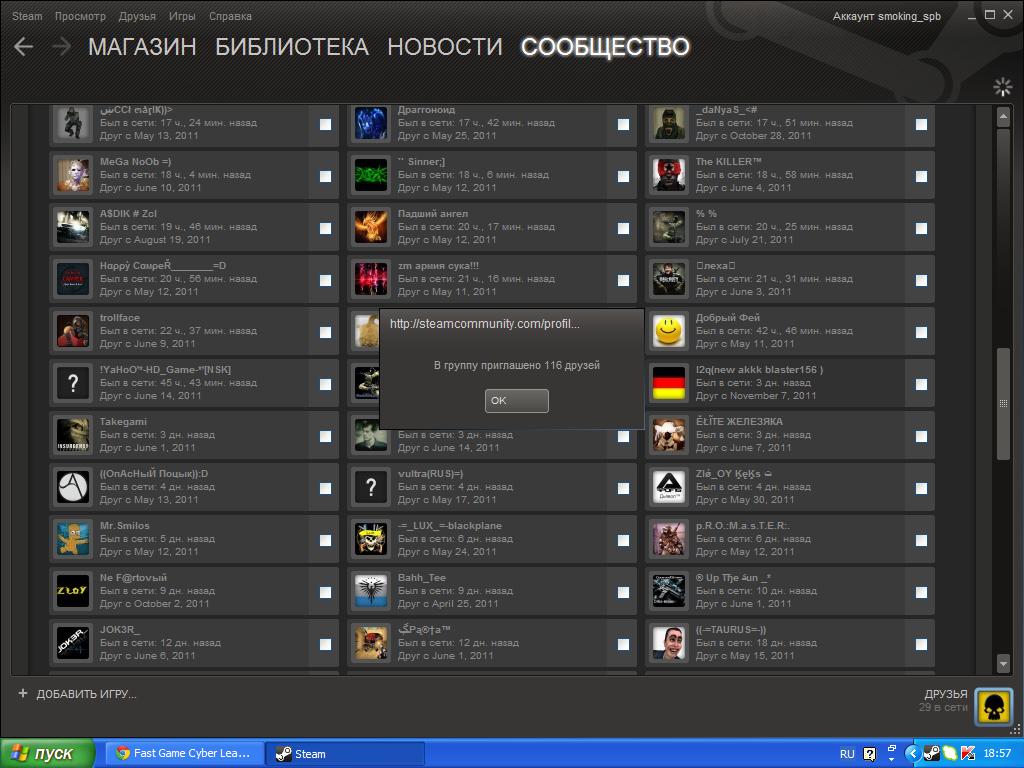Click the ((-=TAURUS=-)) face avatar

[669, 643]
